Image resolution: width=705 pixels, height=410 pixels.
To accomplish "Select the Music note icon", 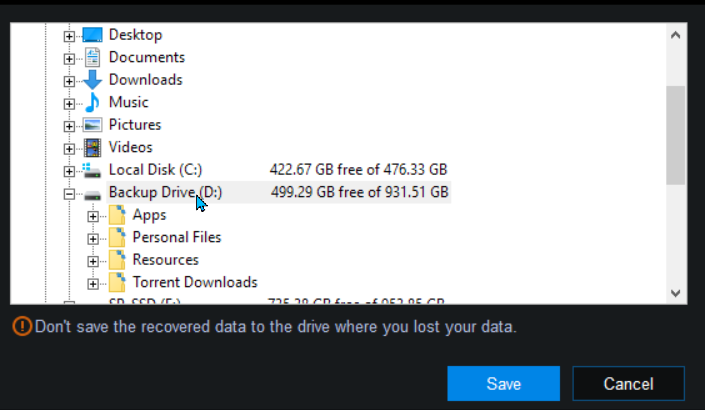I will click(92, 102).
